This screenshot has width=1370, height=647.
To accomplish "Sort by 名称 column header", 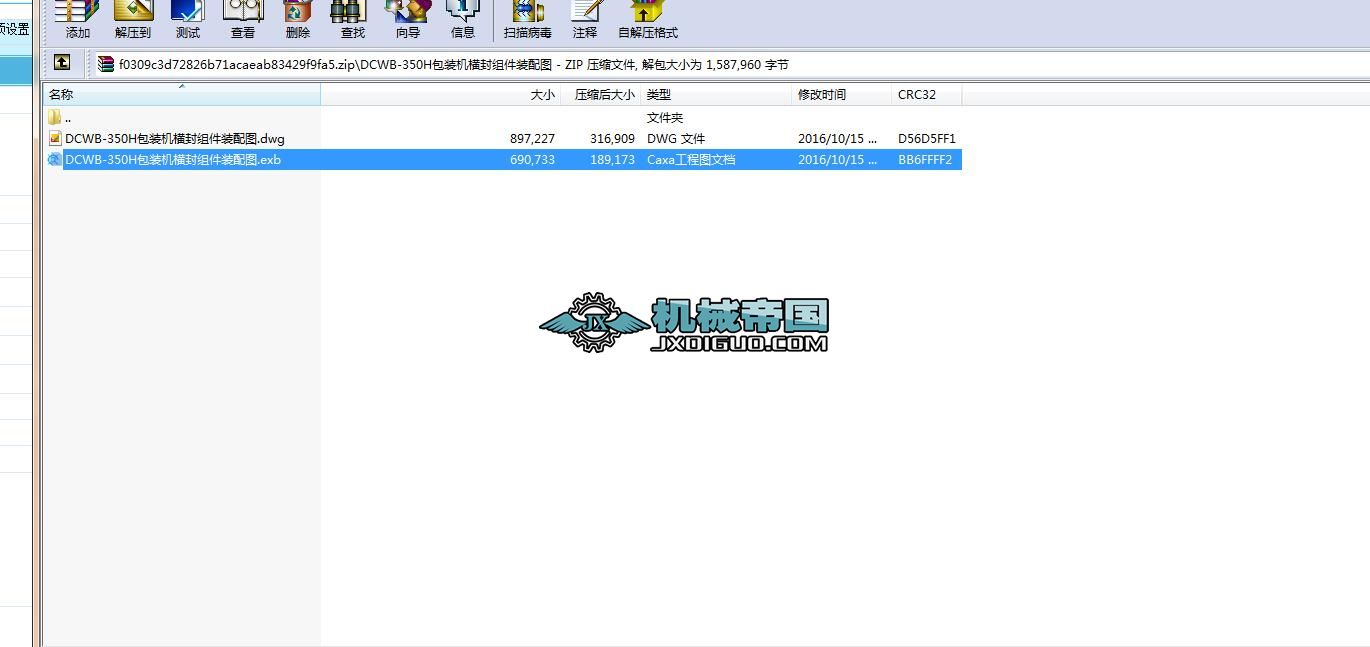I will [x=180, y=95].
